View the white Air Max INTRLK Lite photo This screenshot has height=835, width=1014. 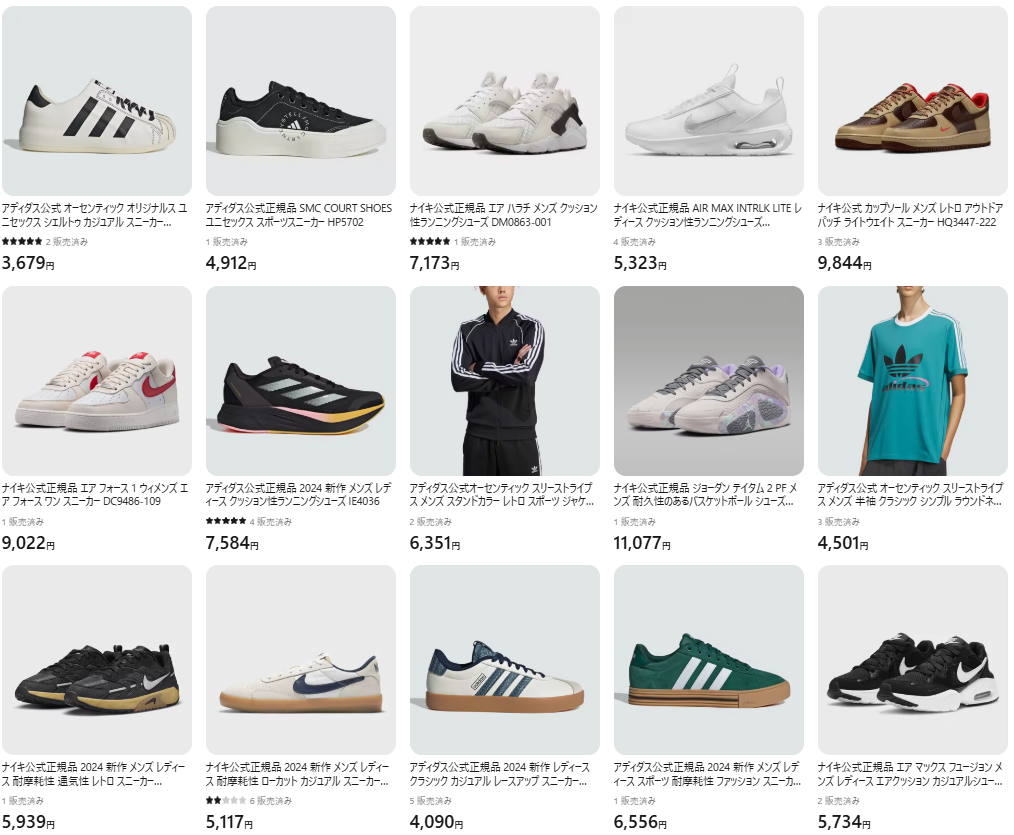[709, 101]
